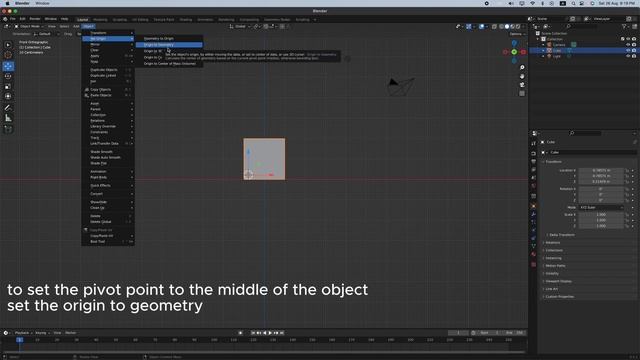This screenshot has height=360, width=640.
Task: Select the Transform tool
Action: [x=8, y=96]
